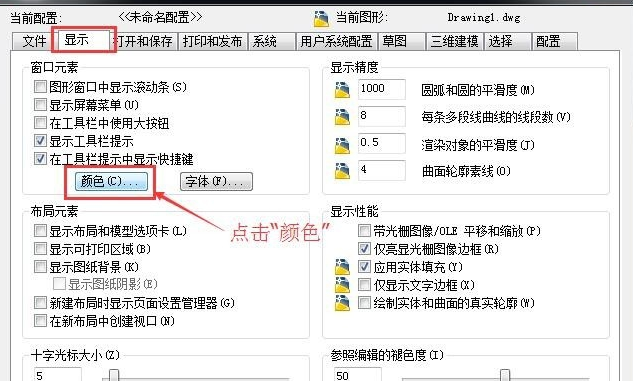Check 显示图纸背景 option
Image resolution: width=633 pixels, height=381 pixels.
pyautogui.click(x=40, y=266)
